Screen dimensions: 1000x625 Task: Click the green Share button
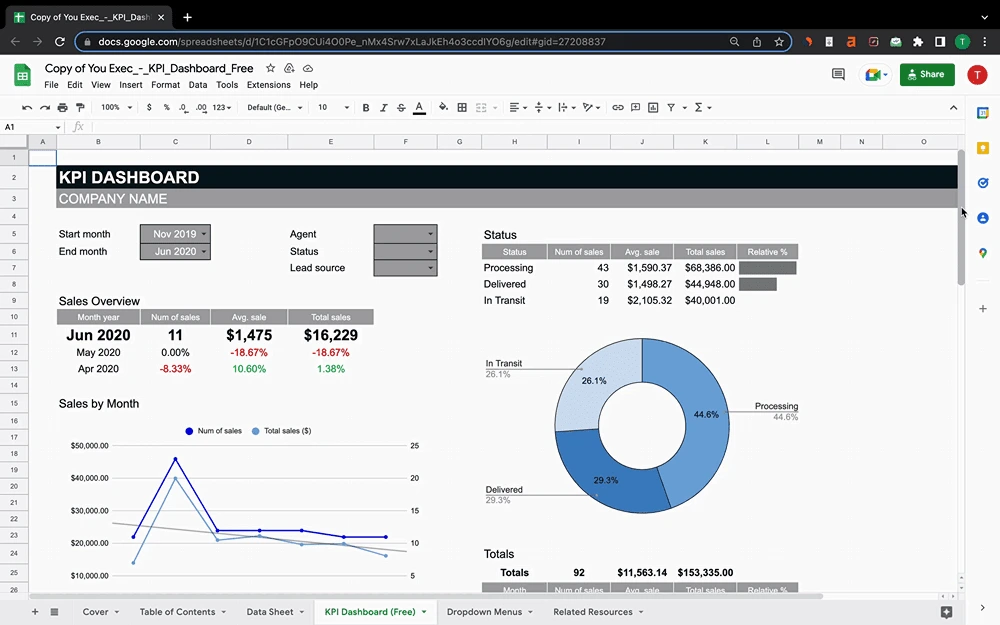(927, 74)
